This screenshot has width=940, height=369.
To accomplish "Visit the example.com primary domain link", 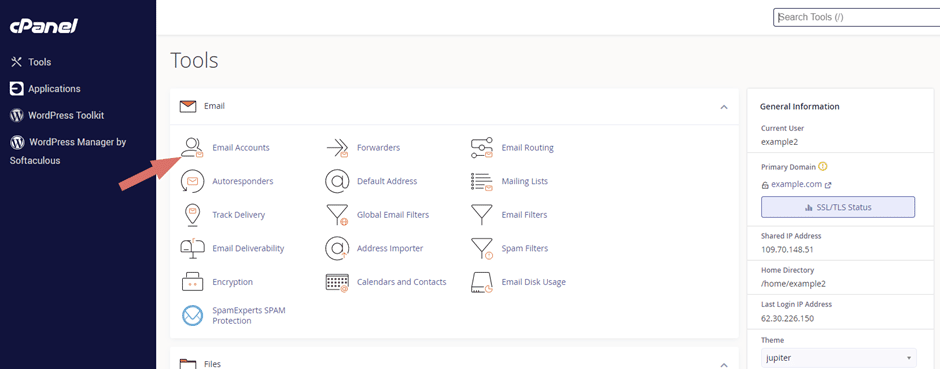I will click(x=796, y=184).
